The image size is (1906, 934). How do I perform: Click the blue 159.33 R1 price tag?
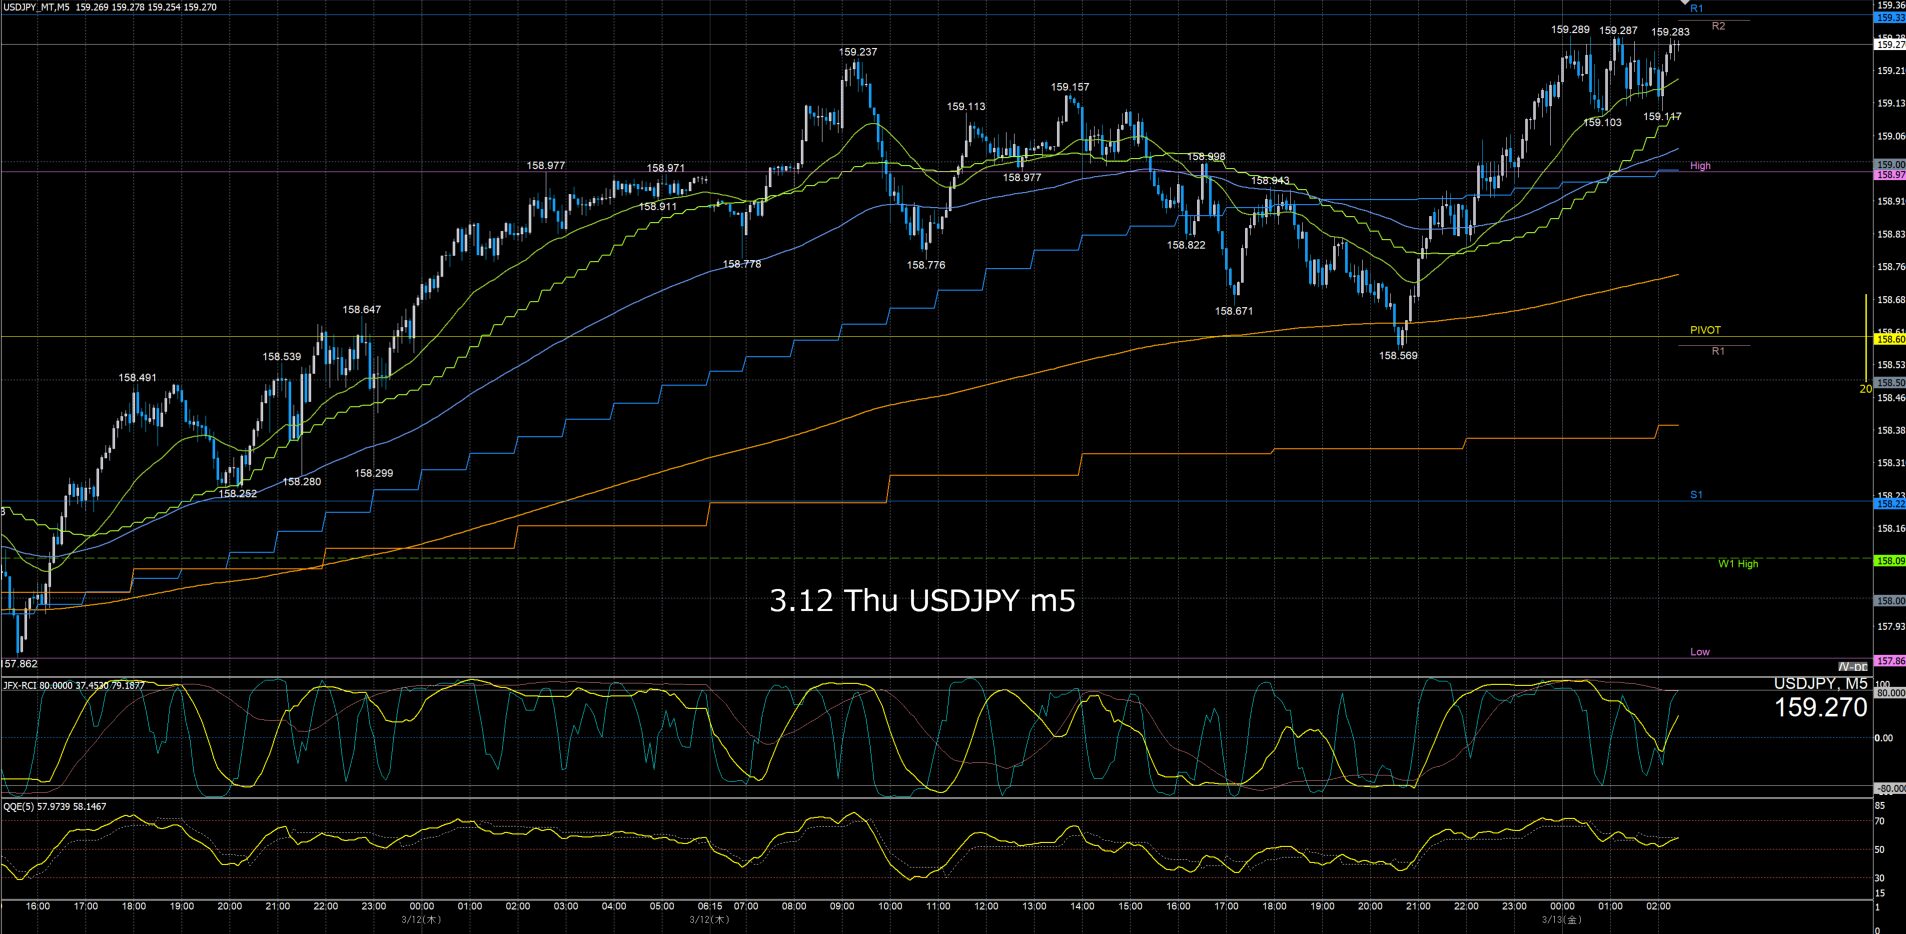pos(1889,18)
